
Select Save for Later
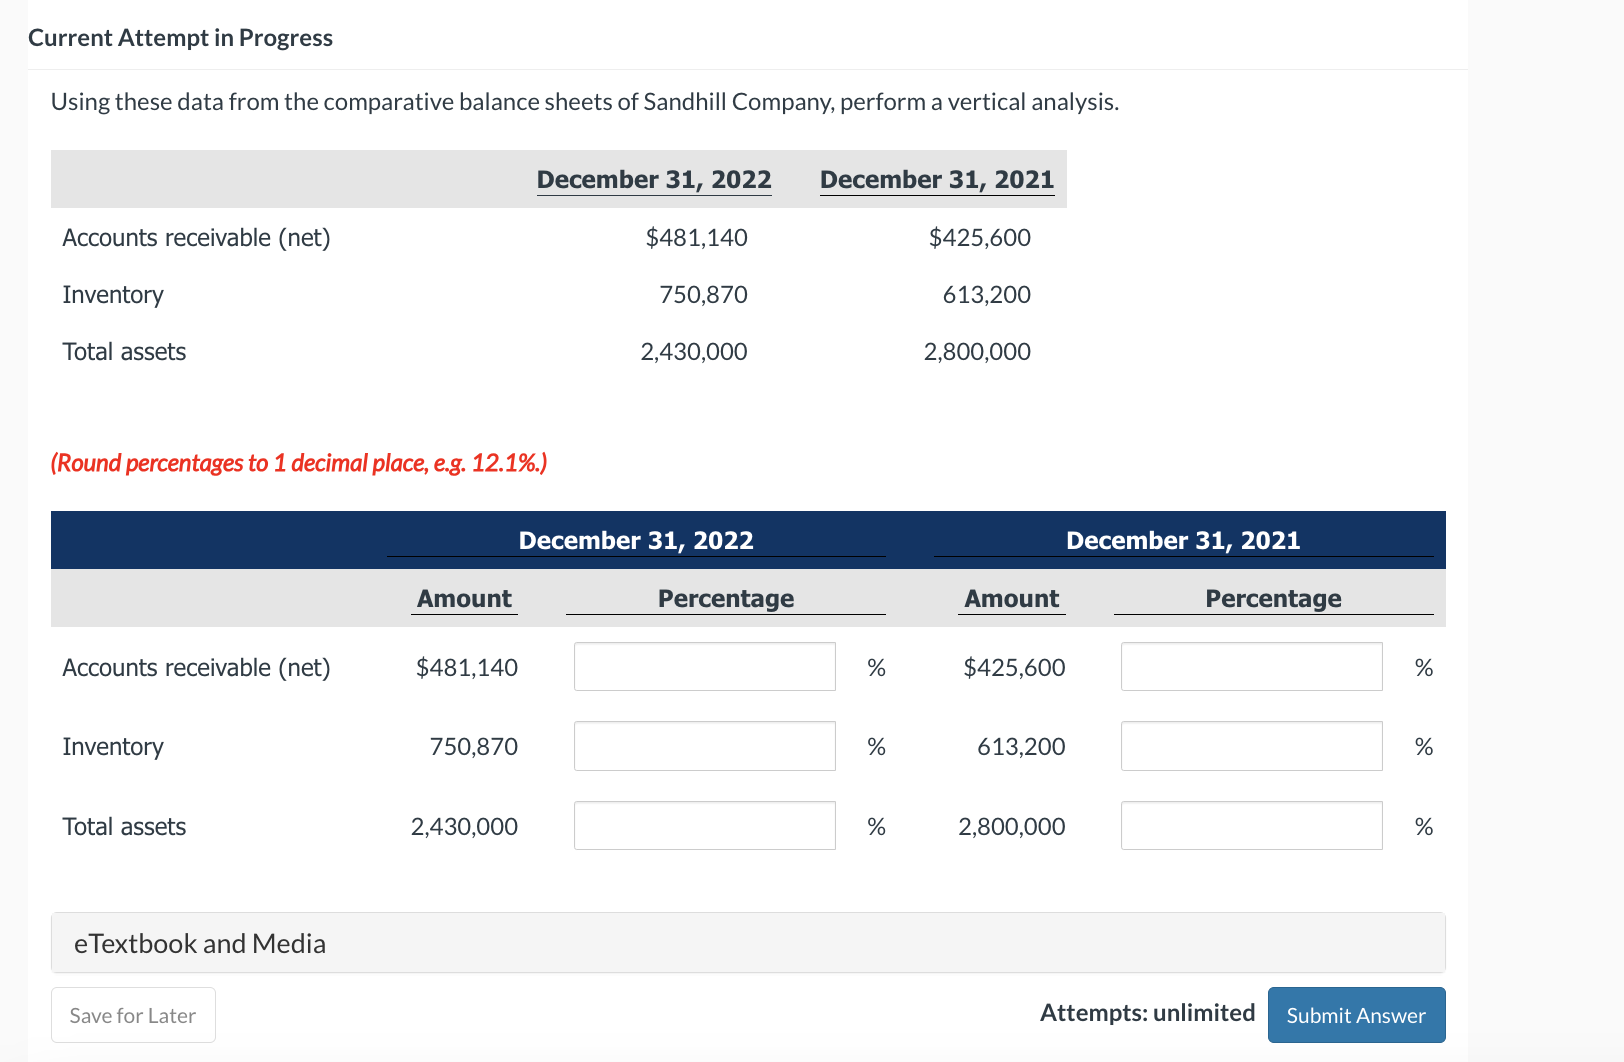(132, 1014)
